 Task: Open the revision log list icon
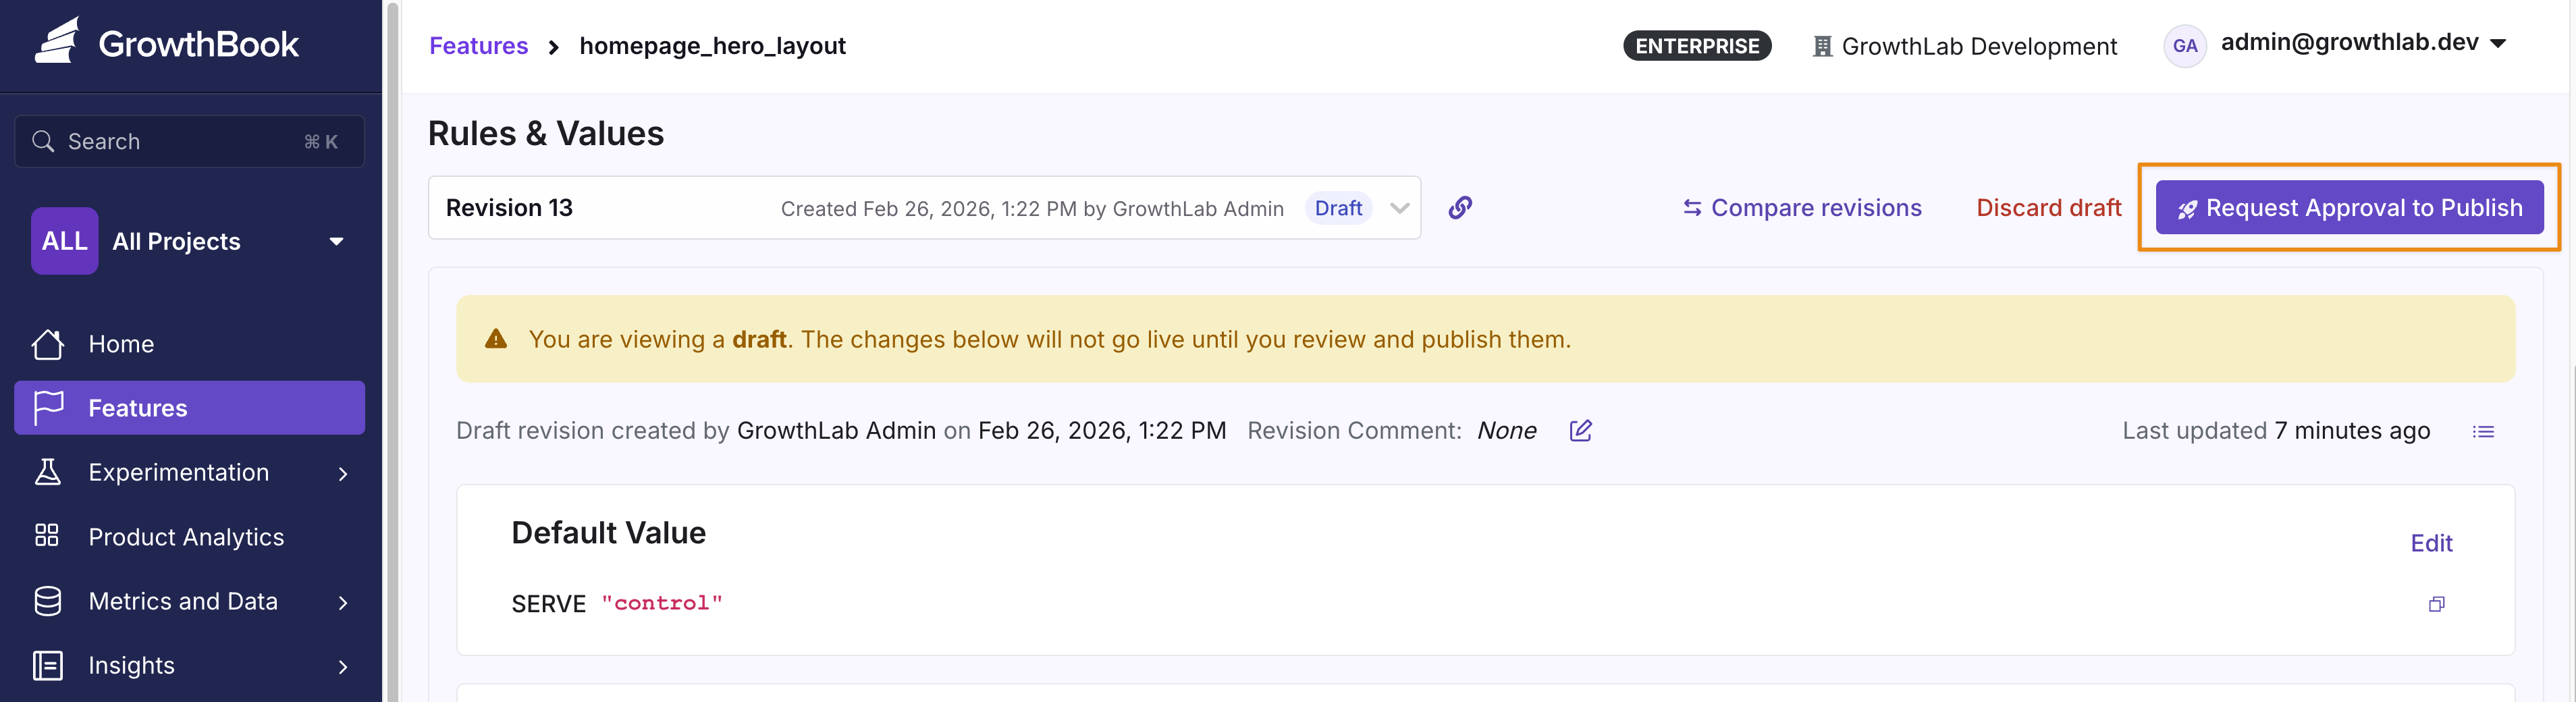point(2483,431)
